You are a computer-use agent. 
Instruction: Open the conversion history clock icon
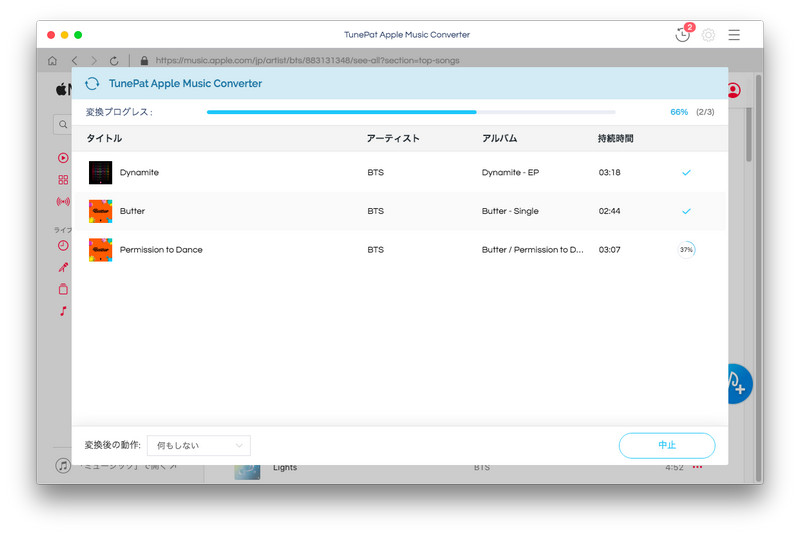point(682,34)
